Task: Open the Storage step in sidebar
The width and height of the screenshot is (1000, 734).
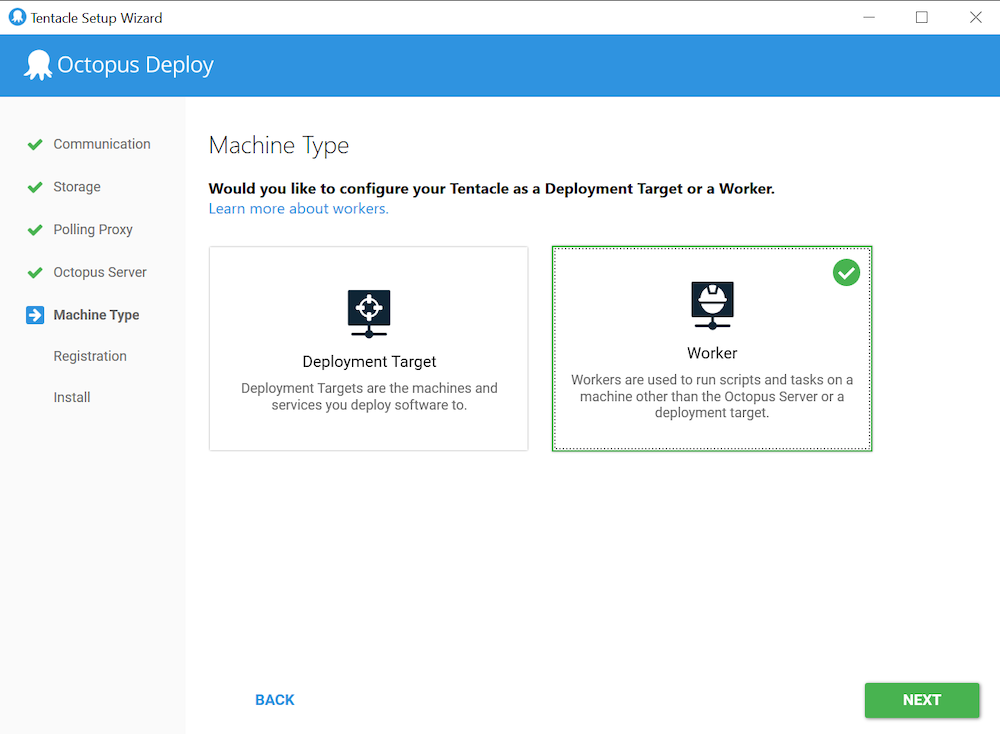Action: tap(77, 187)
